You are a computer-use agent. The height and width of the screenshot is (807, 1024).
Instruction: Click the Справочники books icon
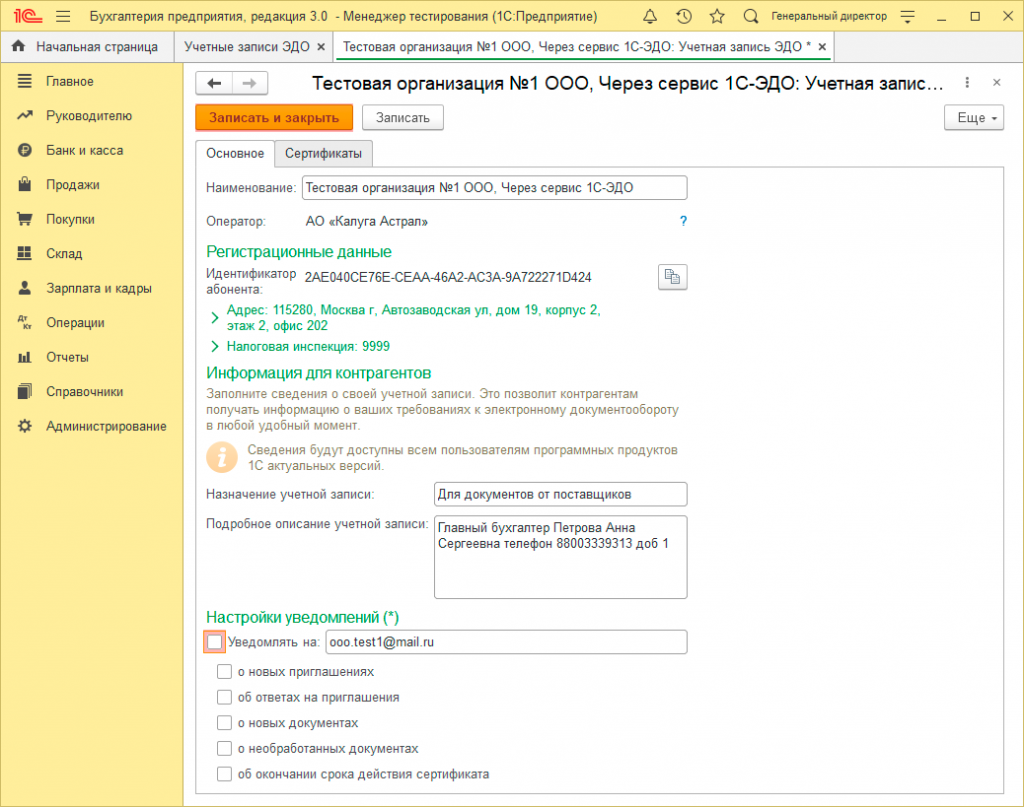24,391
